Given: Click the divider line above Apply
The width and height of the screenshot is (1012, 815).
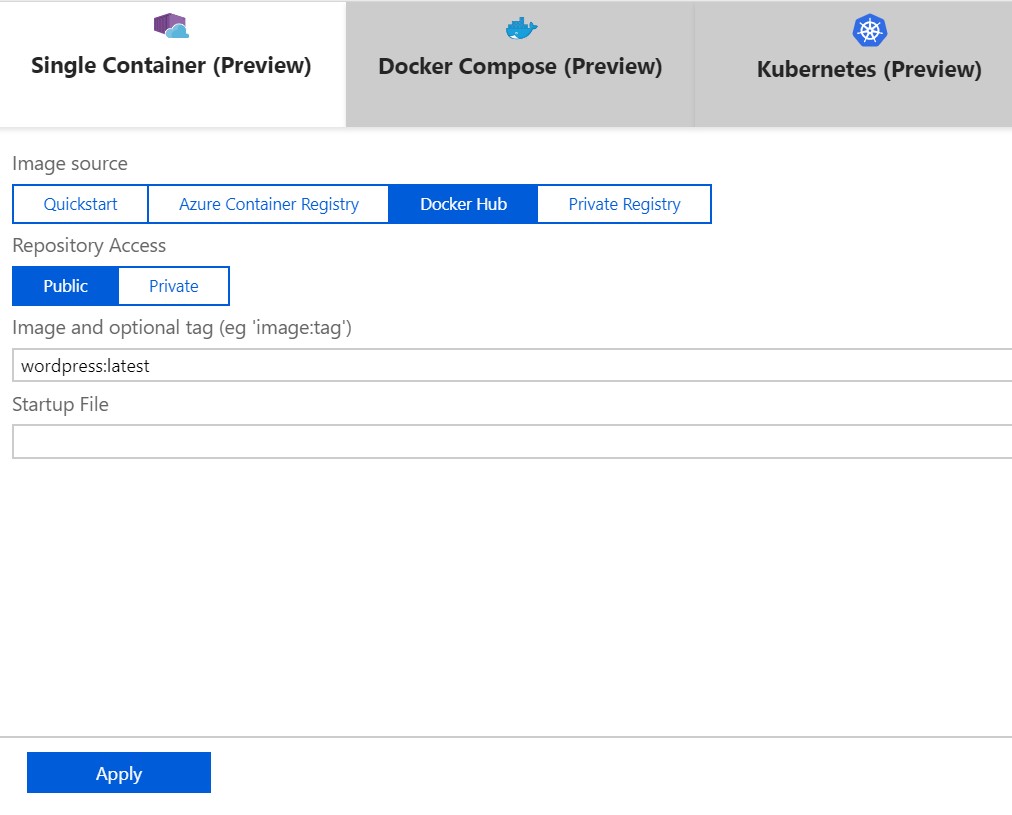Looking at the screenshot, I should pos(506,737).
